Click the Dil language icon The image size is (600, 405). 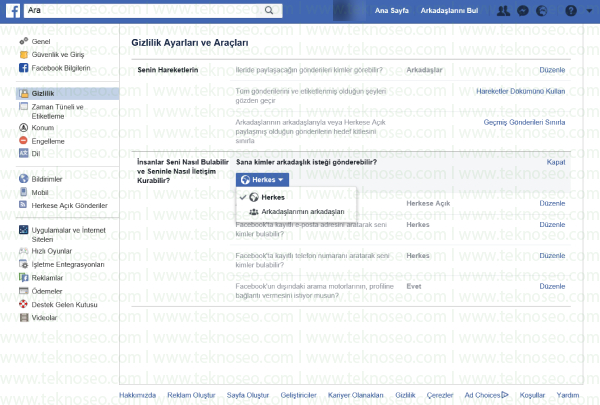click(x=24, y=153)
